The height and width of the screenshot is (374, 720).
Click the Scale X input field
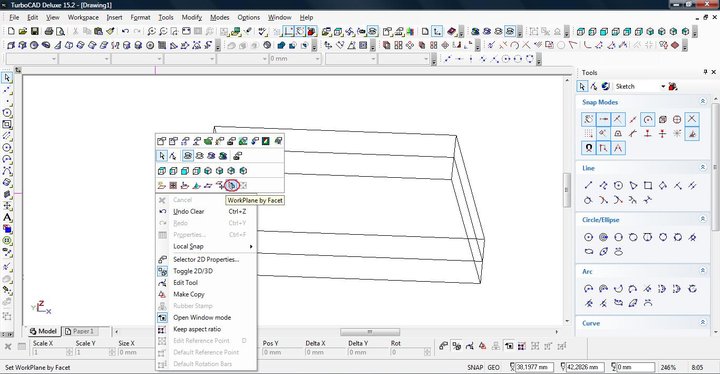pyautogui.click(x=49, y=352)
